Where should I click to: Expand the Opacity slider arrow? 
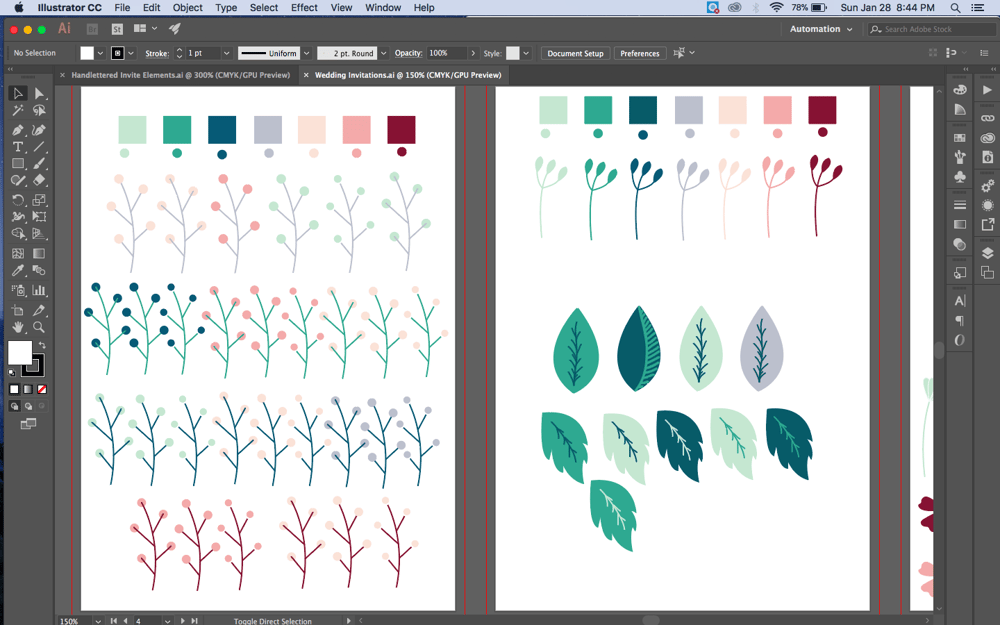473,54
